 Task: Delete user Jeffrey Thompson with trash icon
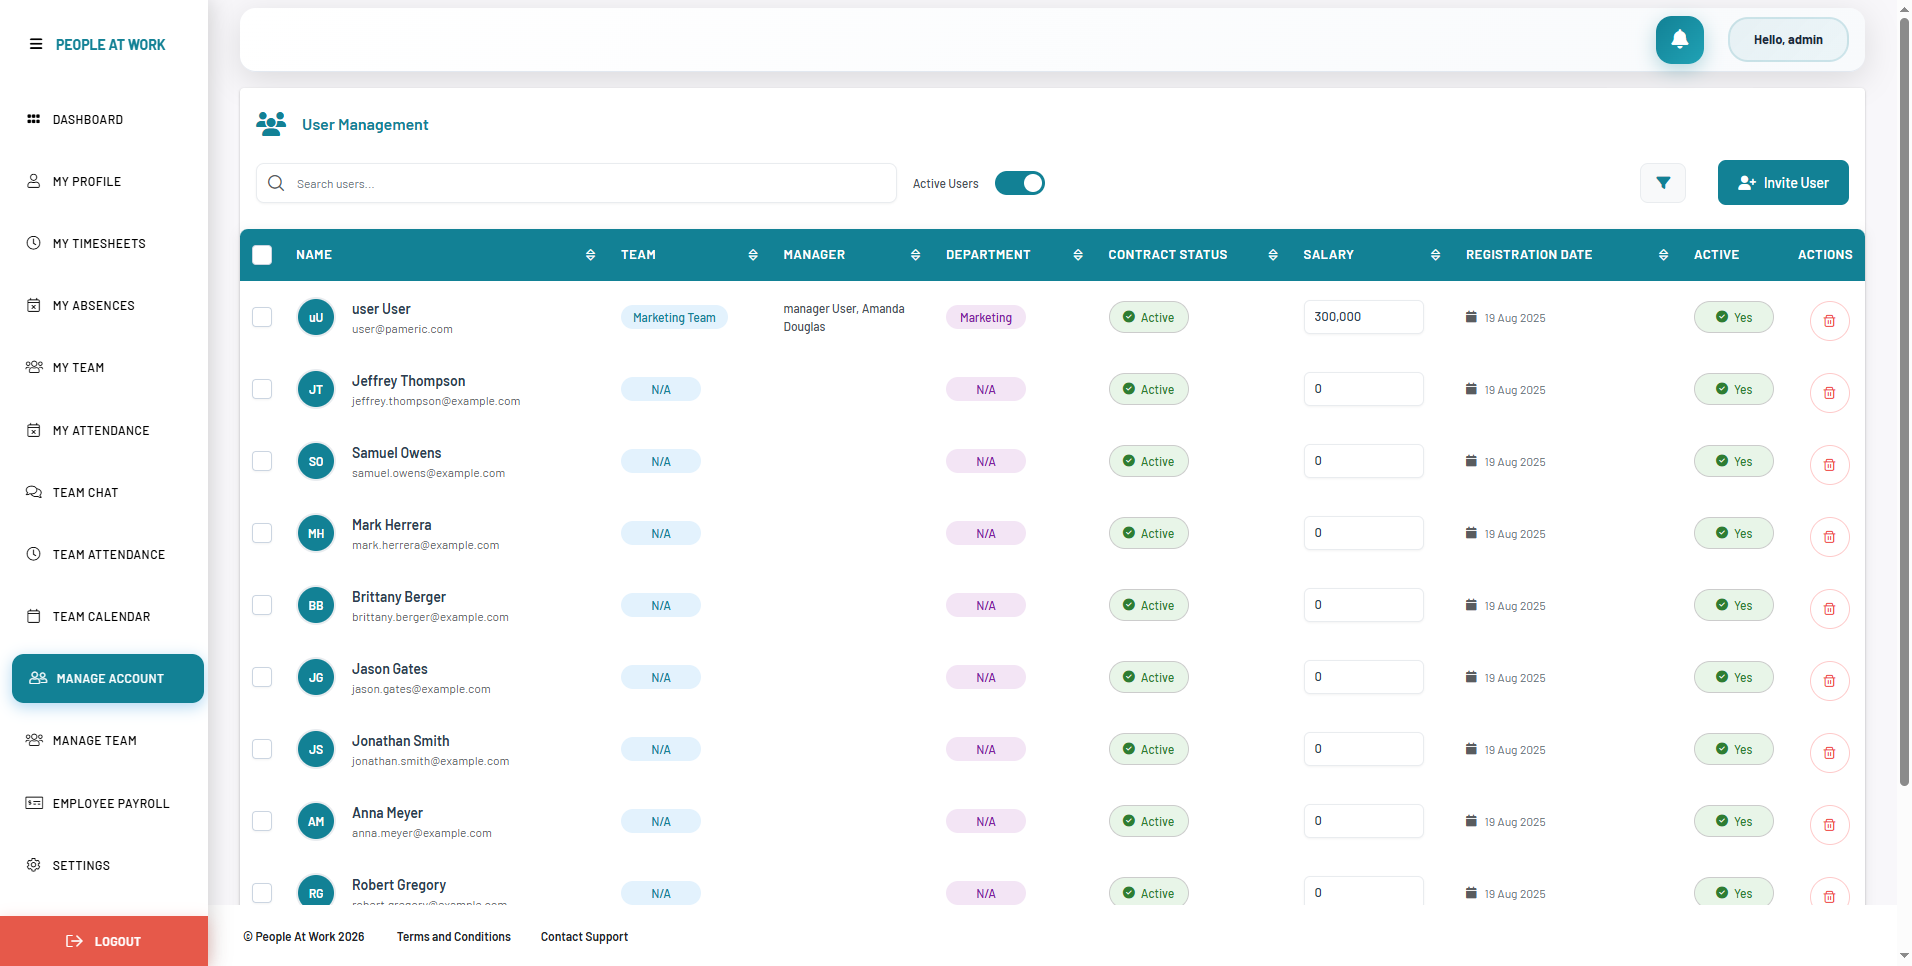pos(1828,393)
